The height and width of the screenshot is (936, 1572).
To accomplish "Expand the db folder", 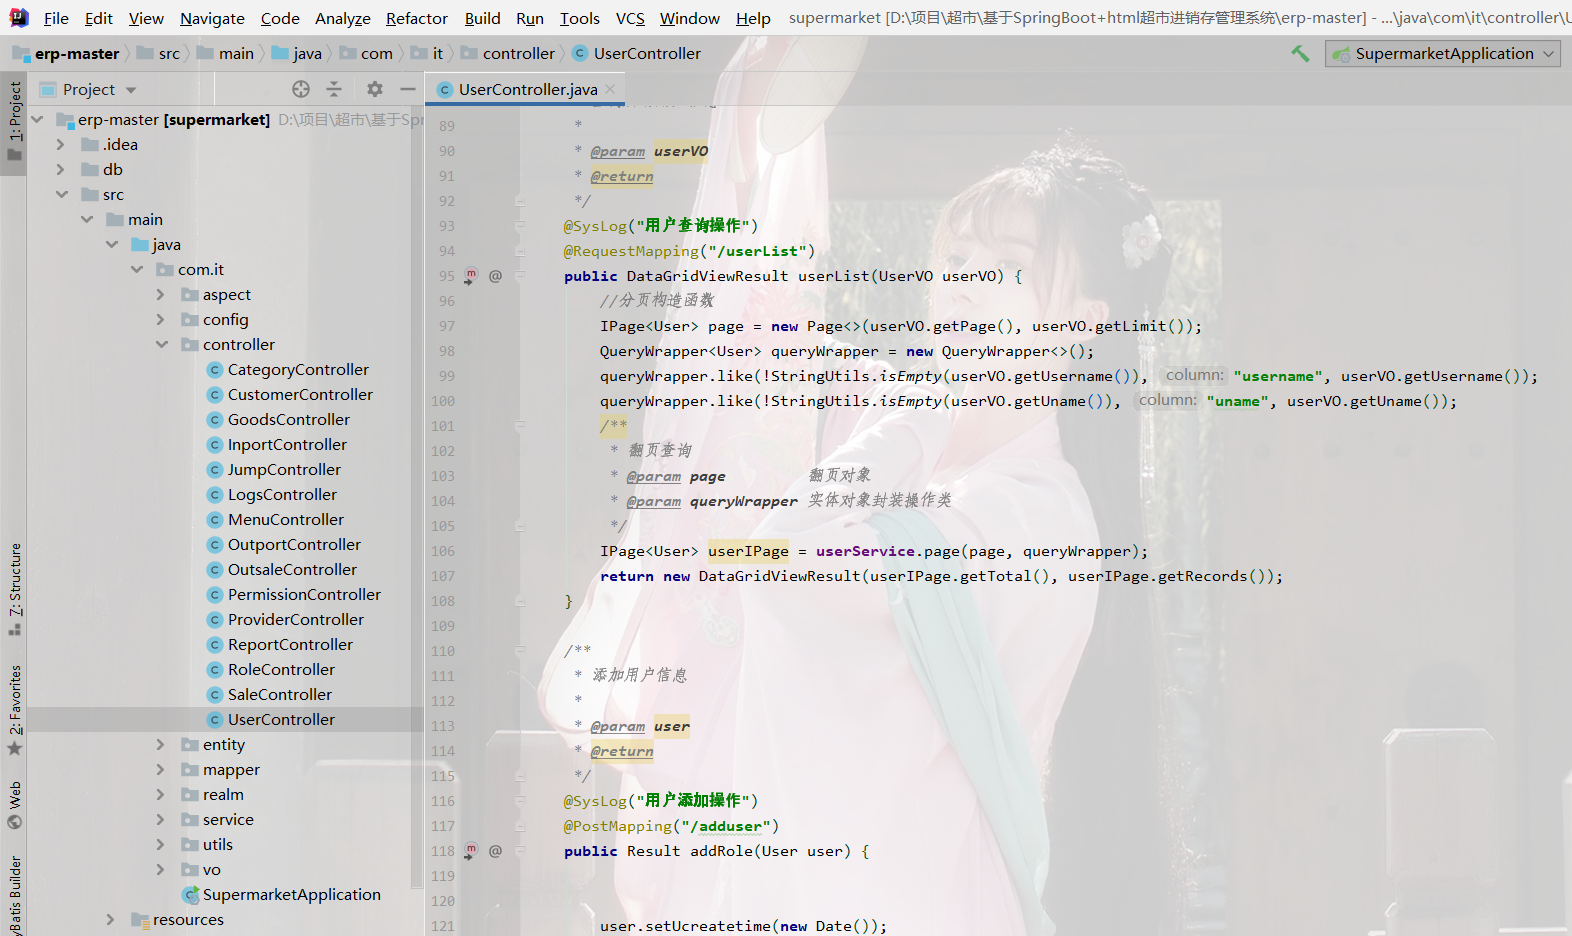I will pos(61,169).
